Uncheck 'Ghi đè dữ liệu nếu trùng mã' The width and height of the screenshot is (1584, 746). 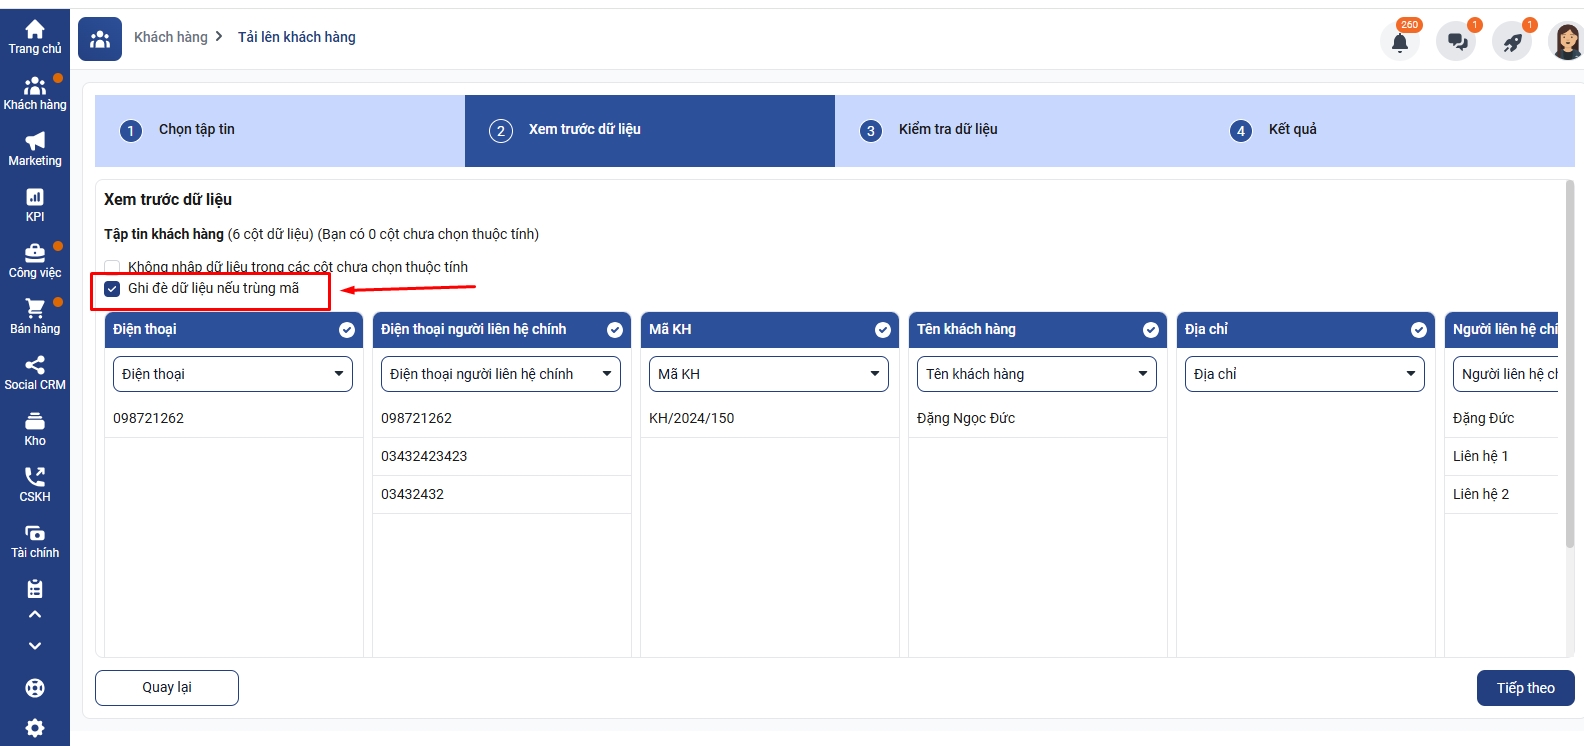[x=113, y=289]
